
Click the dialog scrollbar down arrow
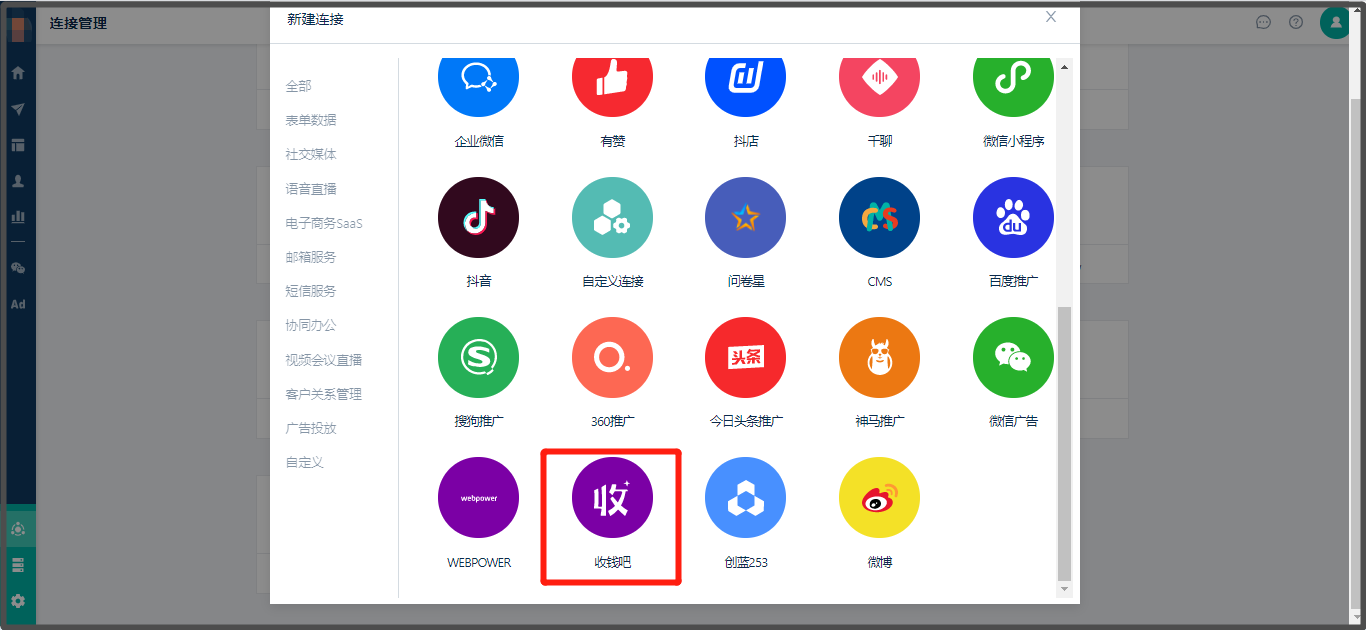[1064, 590]
